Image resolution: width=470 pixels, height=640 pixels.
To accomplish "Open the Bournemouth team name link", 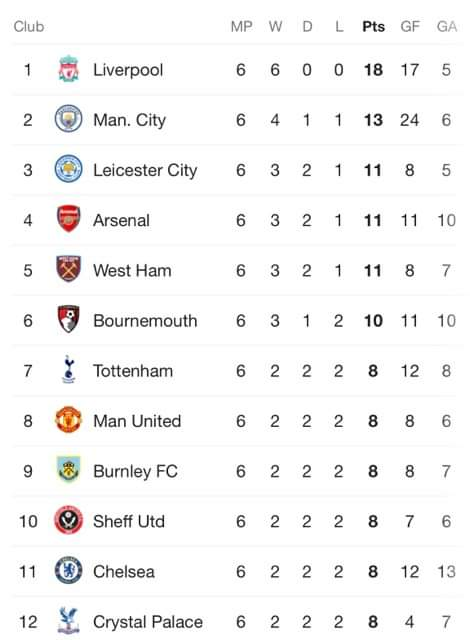I will (145, 321).
